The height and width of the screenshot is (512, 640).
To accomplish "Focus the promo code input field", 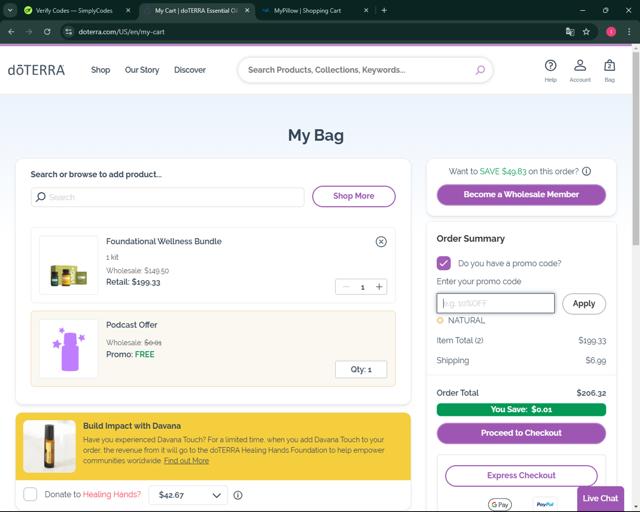I will (x=496, y=303).
